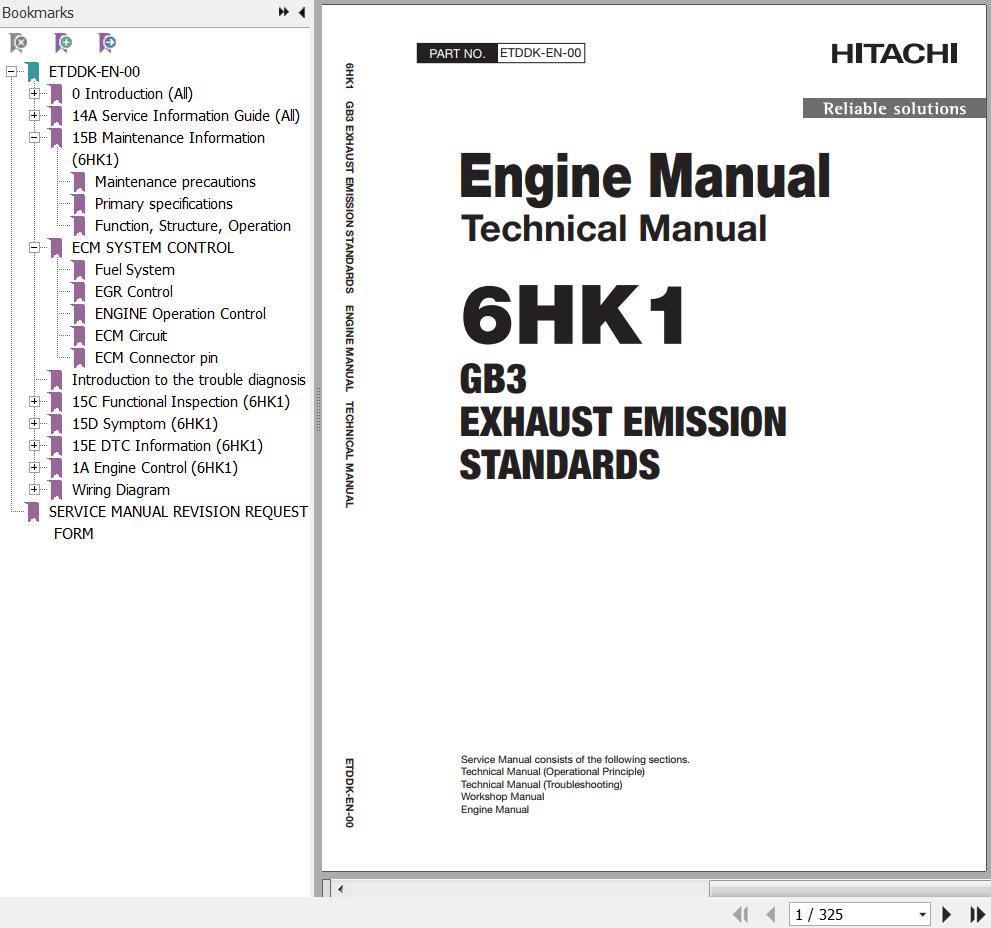Click bookmark icon beside EGR Control

click(79, 292)
